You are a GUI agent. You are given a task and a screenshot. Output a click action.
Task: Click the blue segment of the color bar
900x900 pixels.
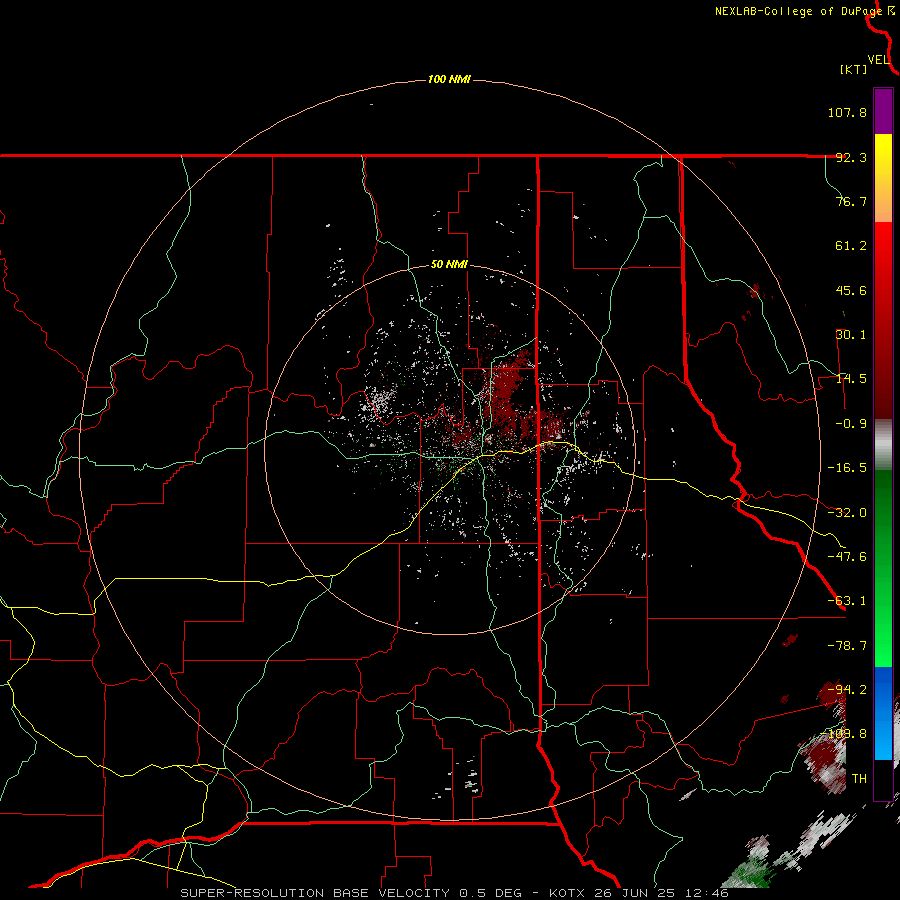883,713
